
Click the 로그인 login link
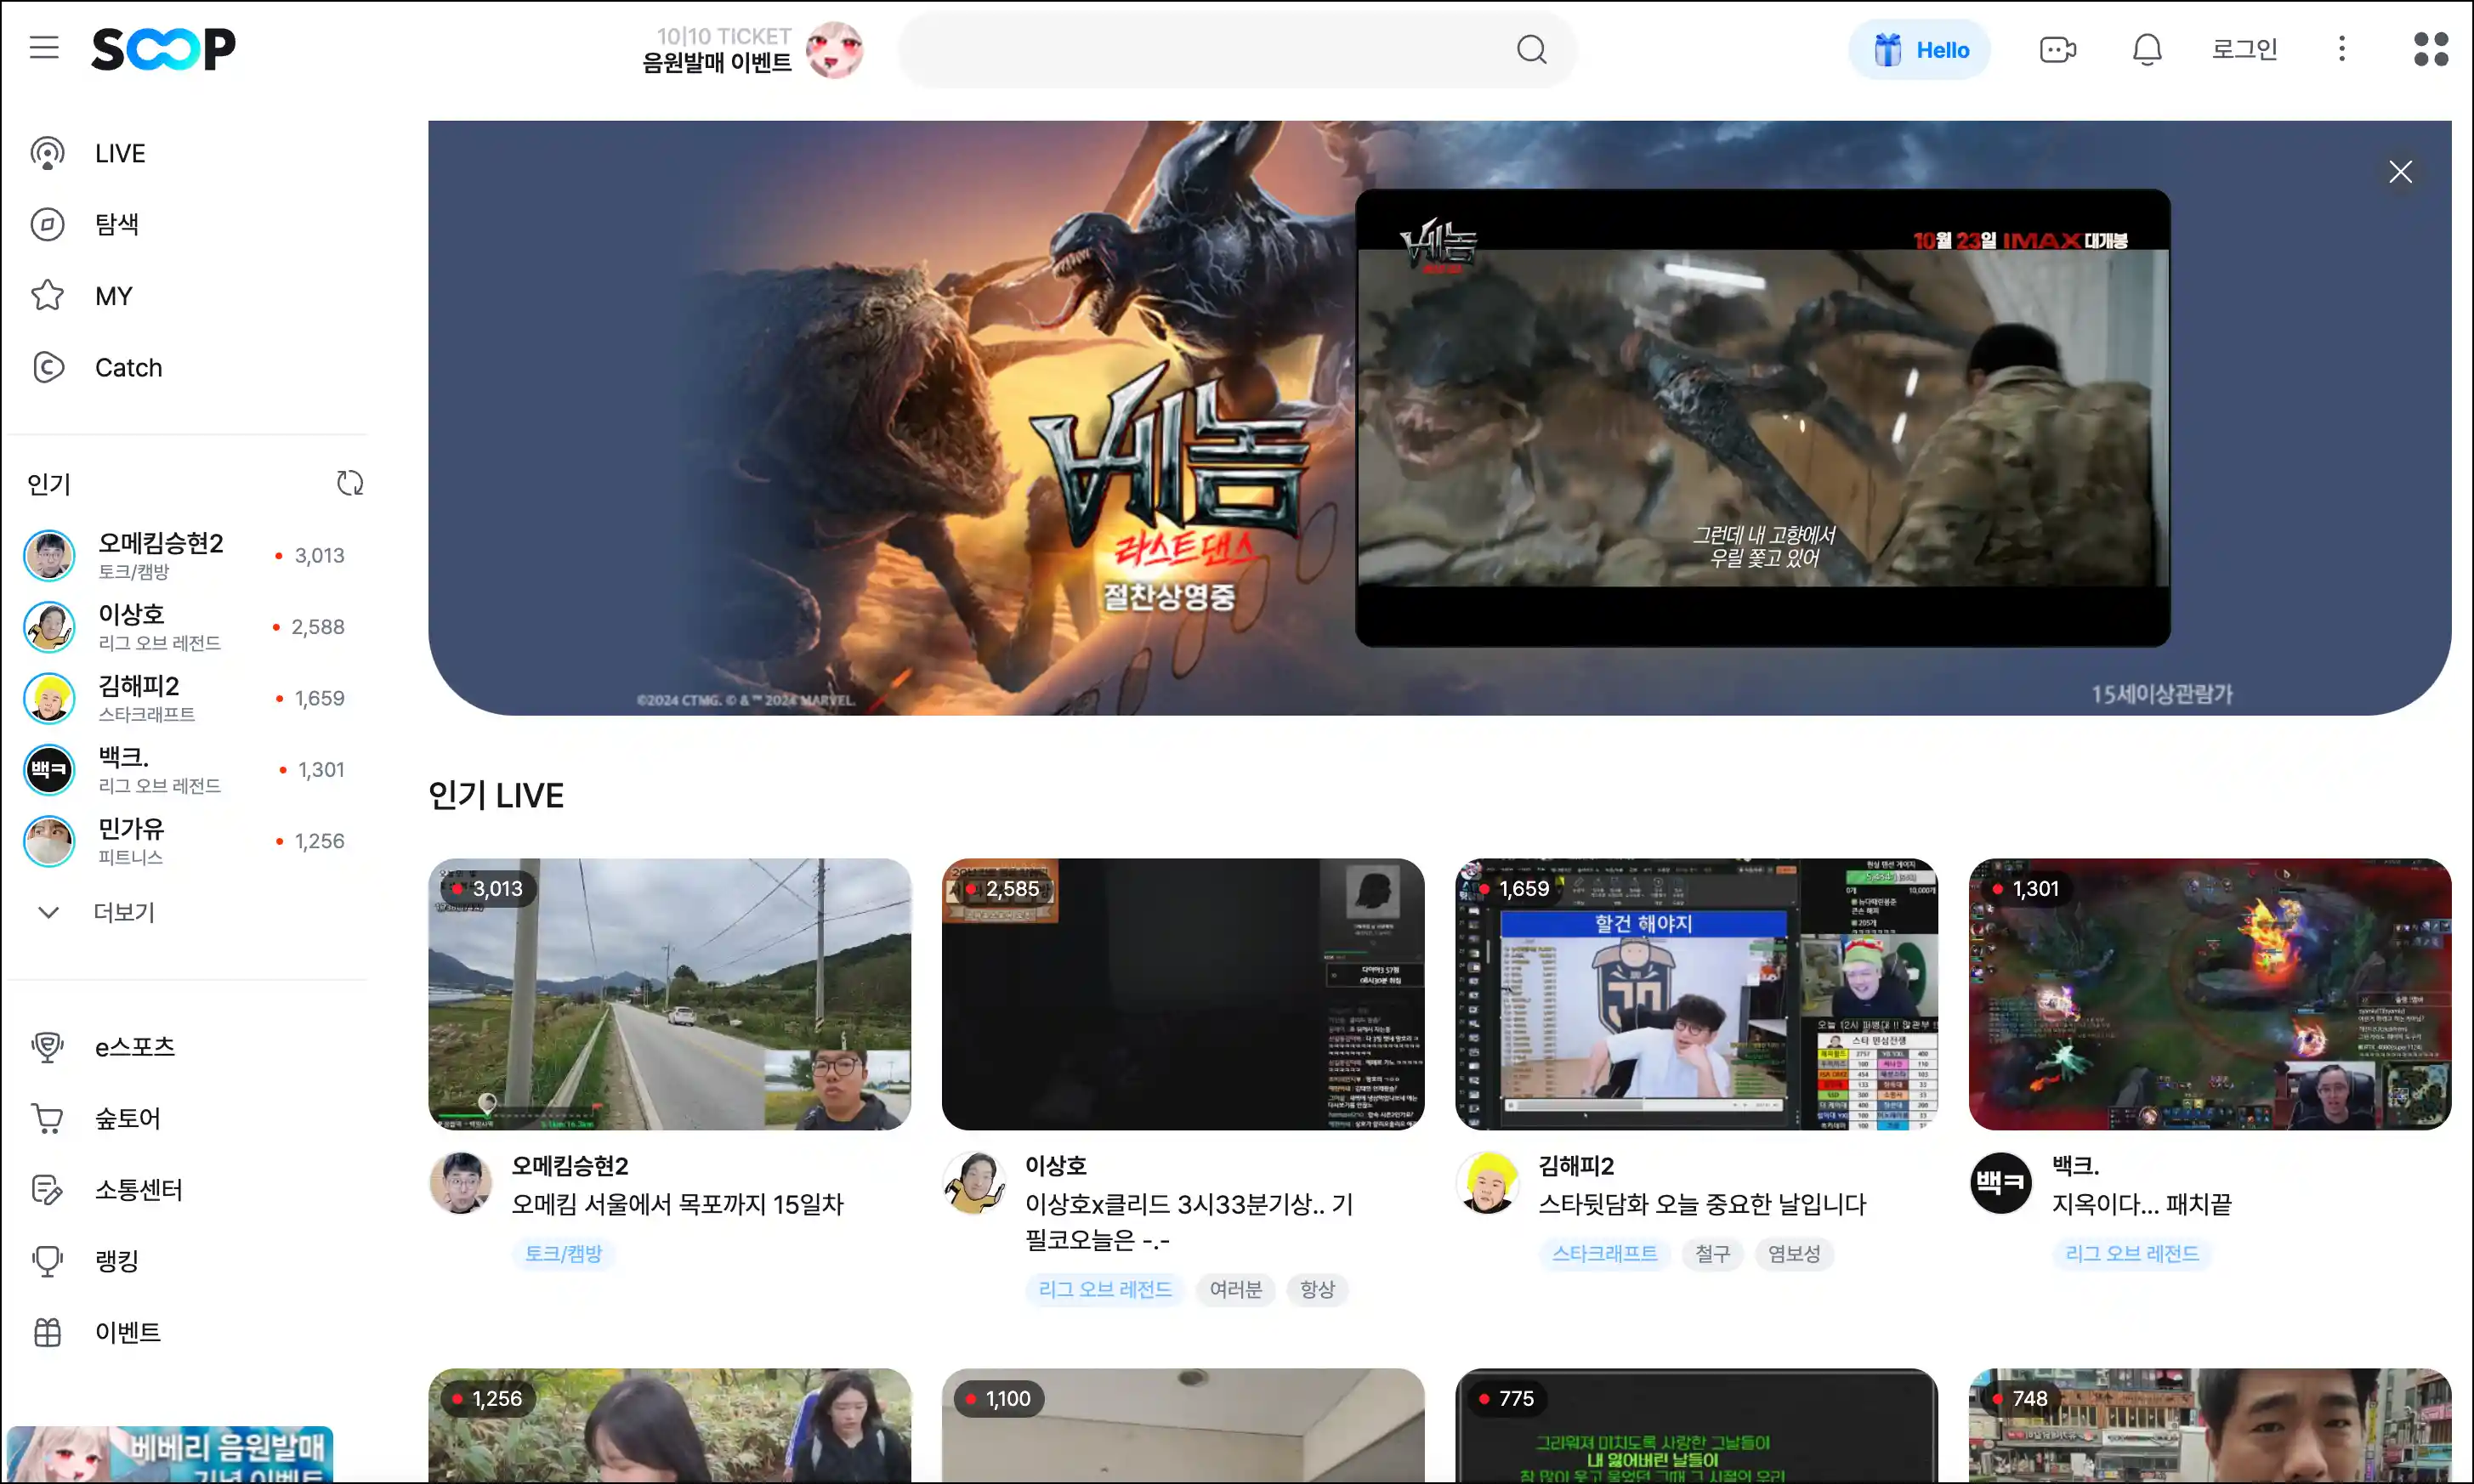(x=2244, y=49)
